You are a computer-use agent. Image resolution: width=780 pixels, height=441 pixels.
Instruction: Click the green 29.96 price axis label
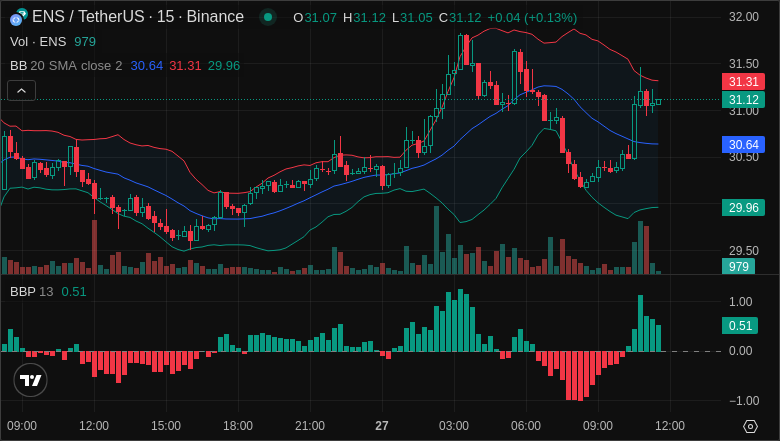click(743, 207)
